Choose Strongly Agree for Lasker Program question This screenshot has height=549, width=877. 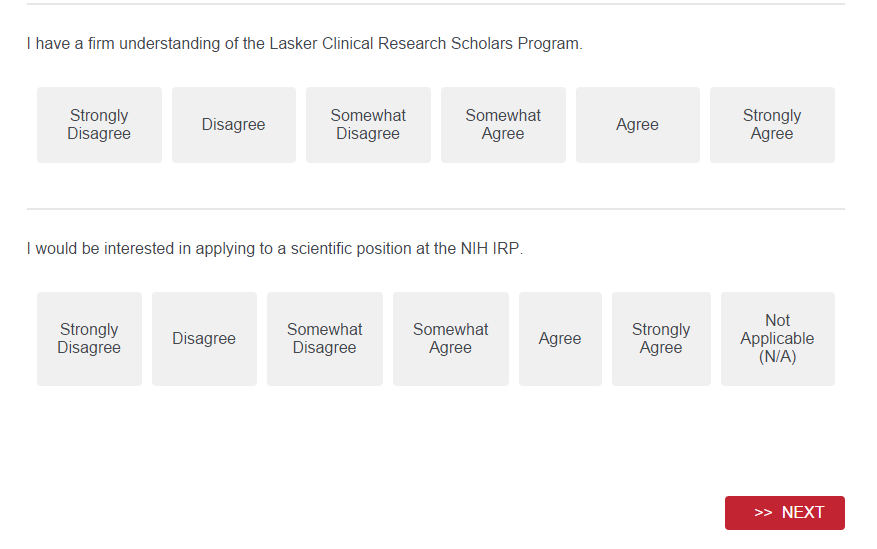[x=772, y=125]
